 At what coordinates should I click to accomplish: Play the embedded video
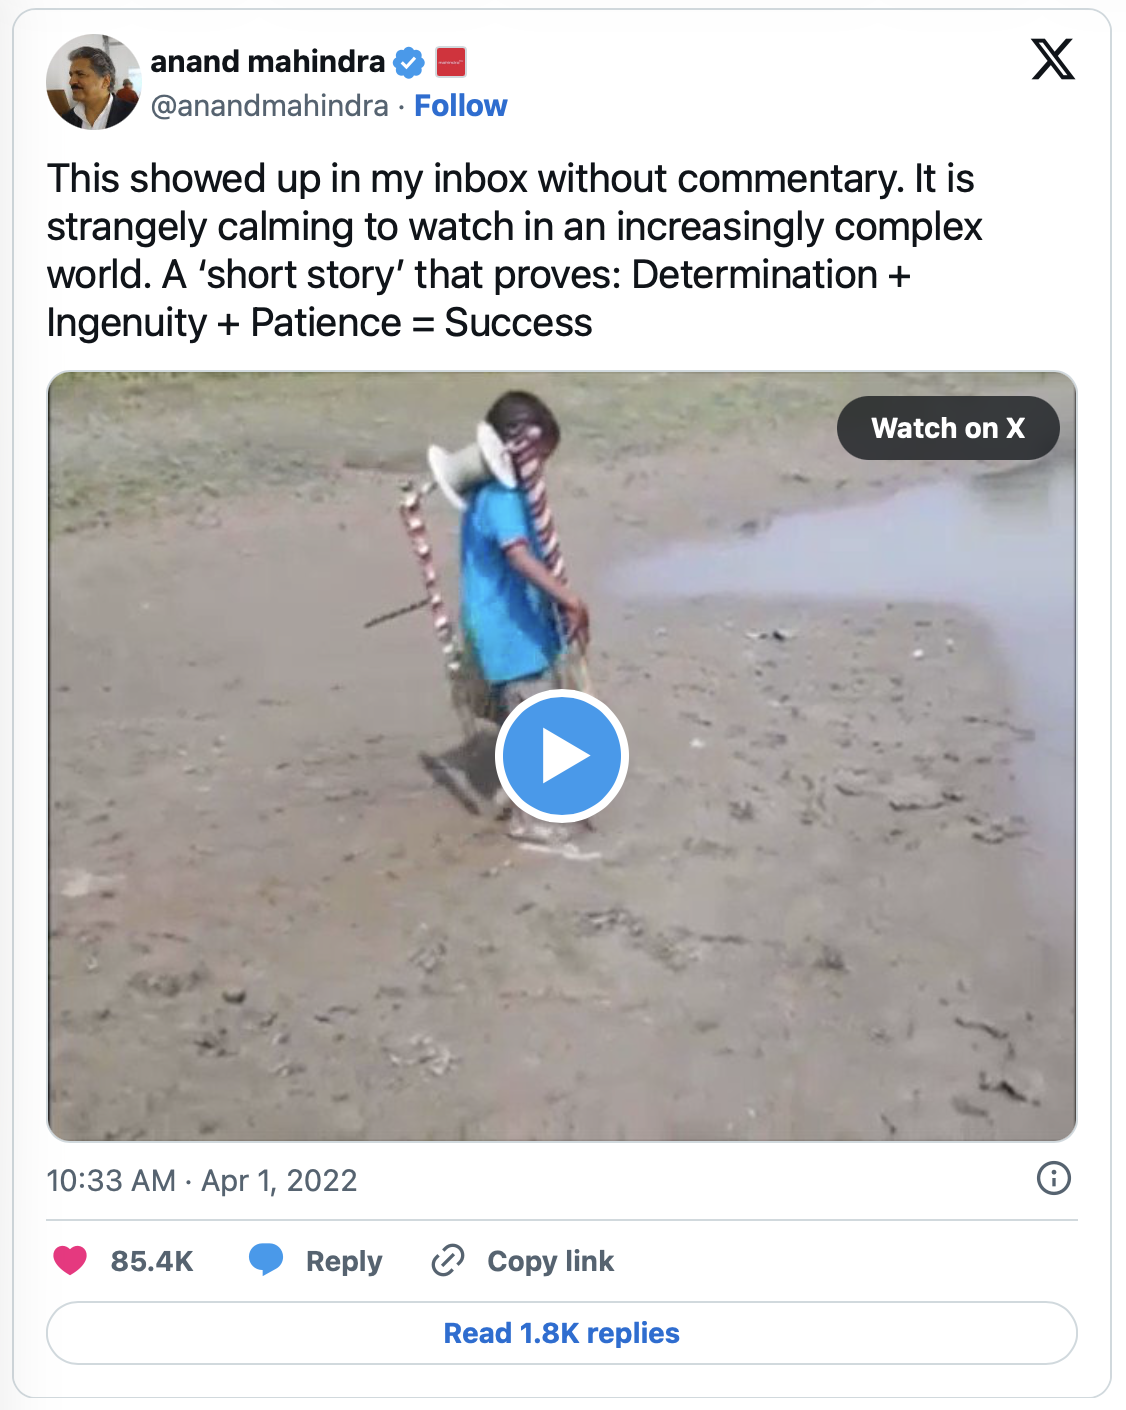pos(561,756)
